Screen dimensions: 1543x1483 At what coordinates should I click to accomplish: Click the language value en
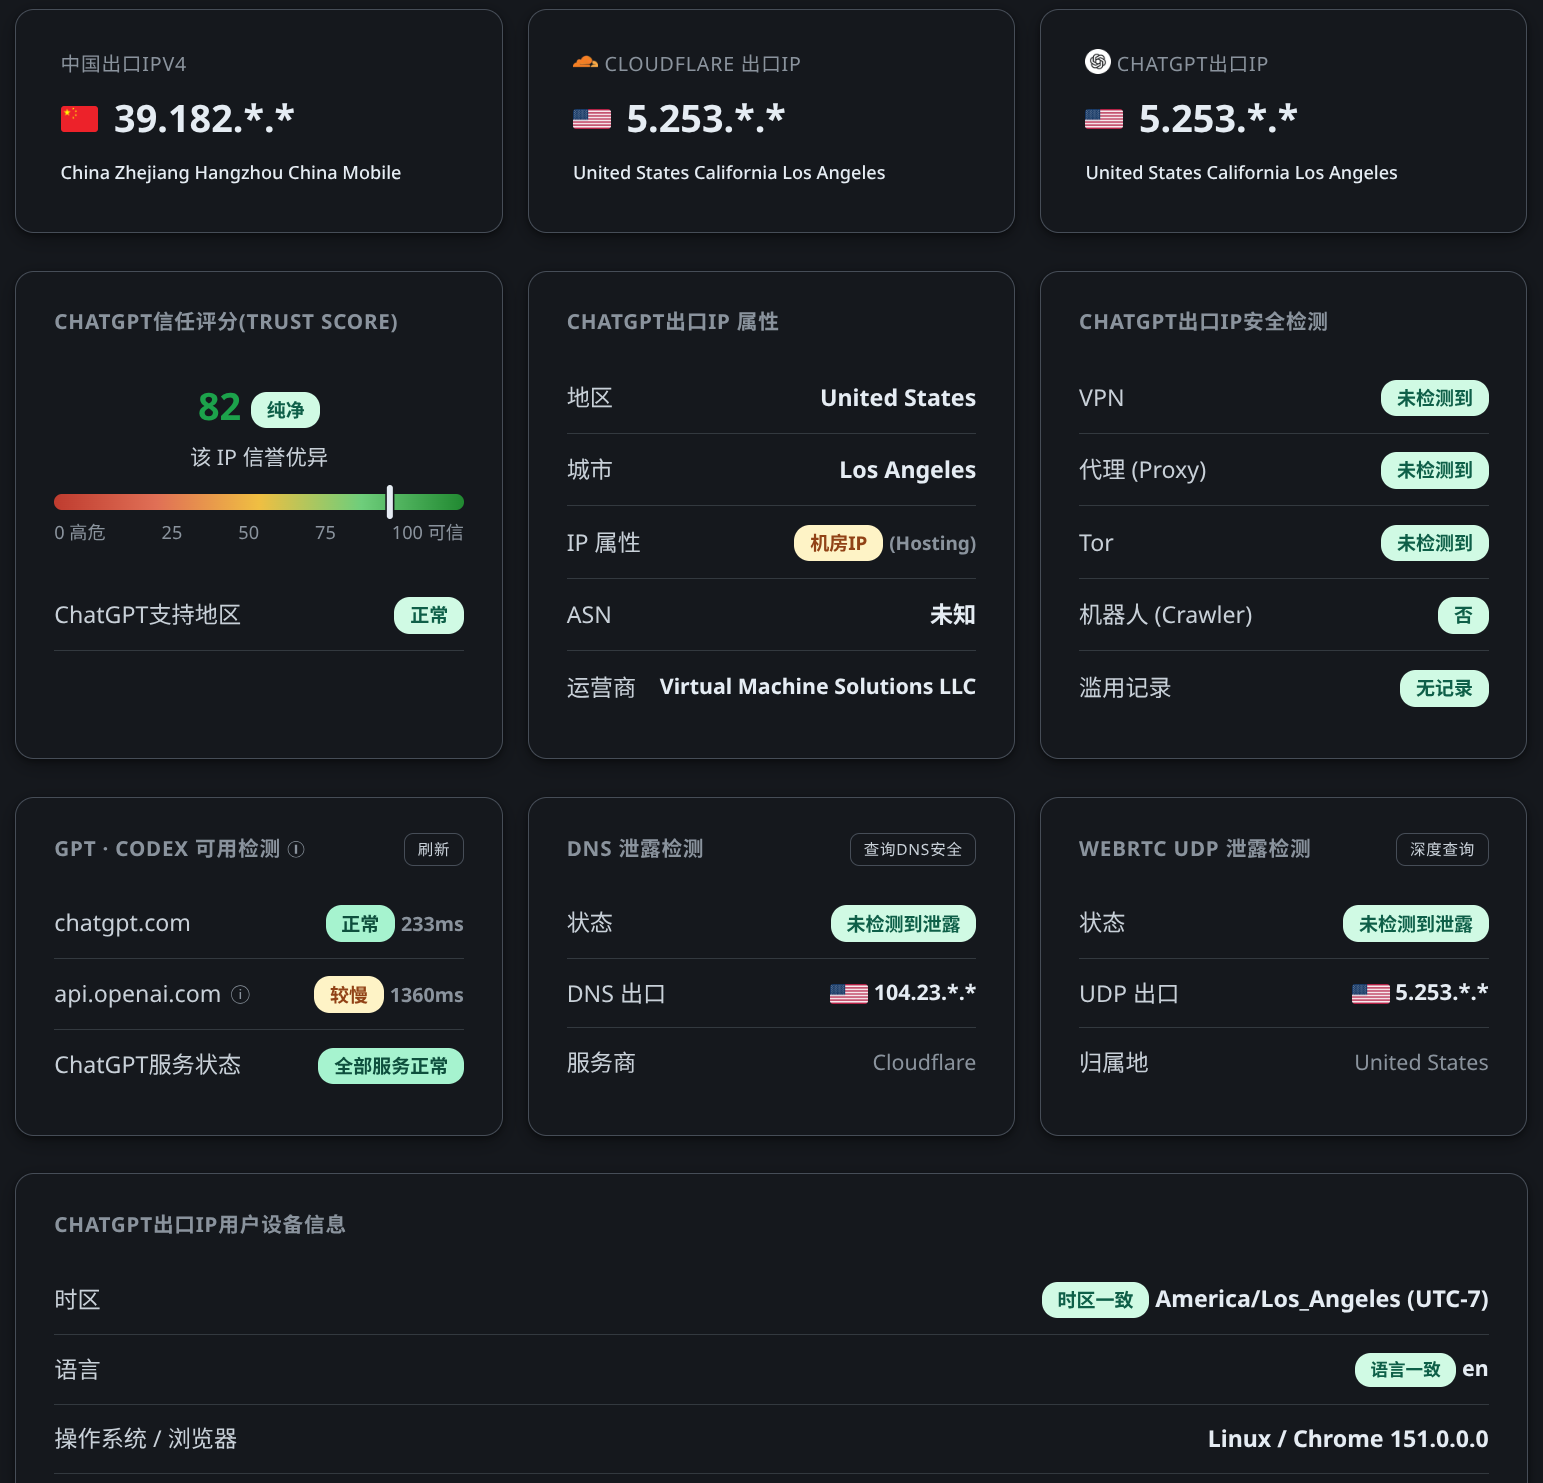click(x=1475, y=1369)
